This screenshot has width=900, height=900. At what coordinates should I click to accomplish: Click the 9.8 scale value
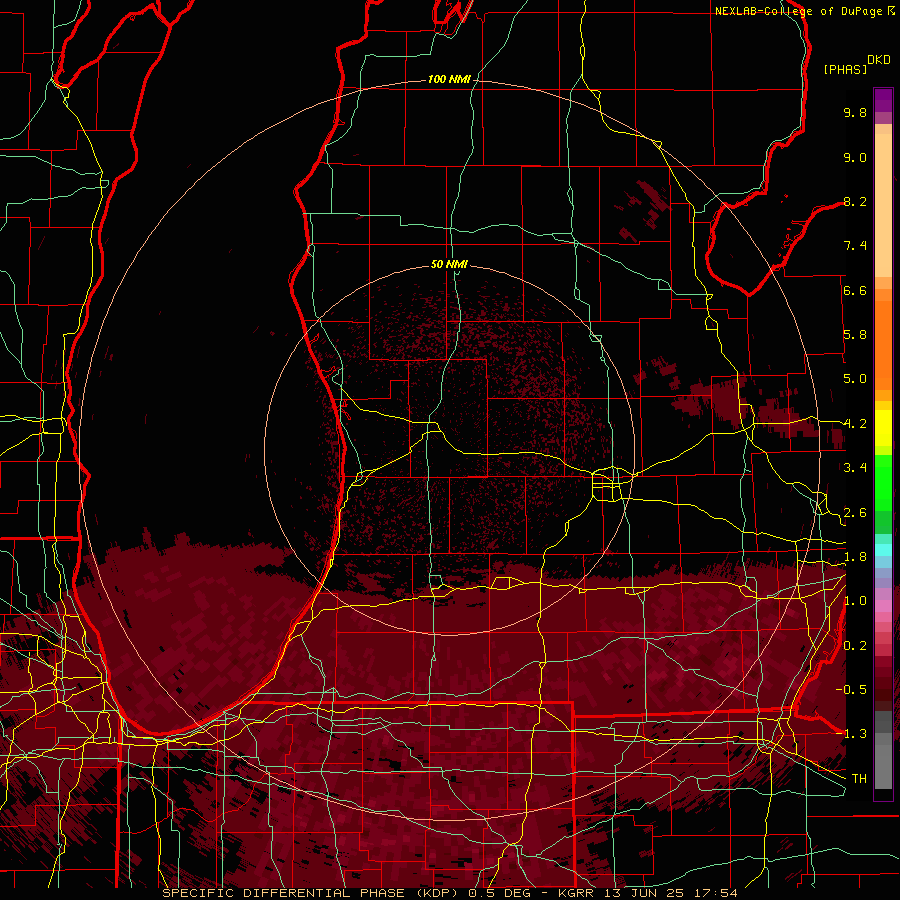pos(855,113)
